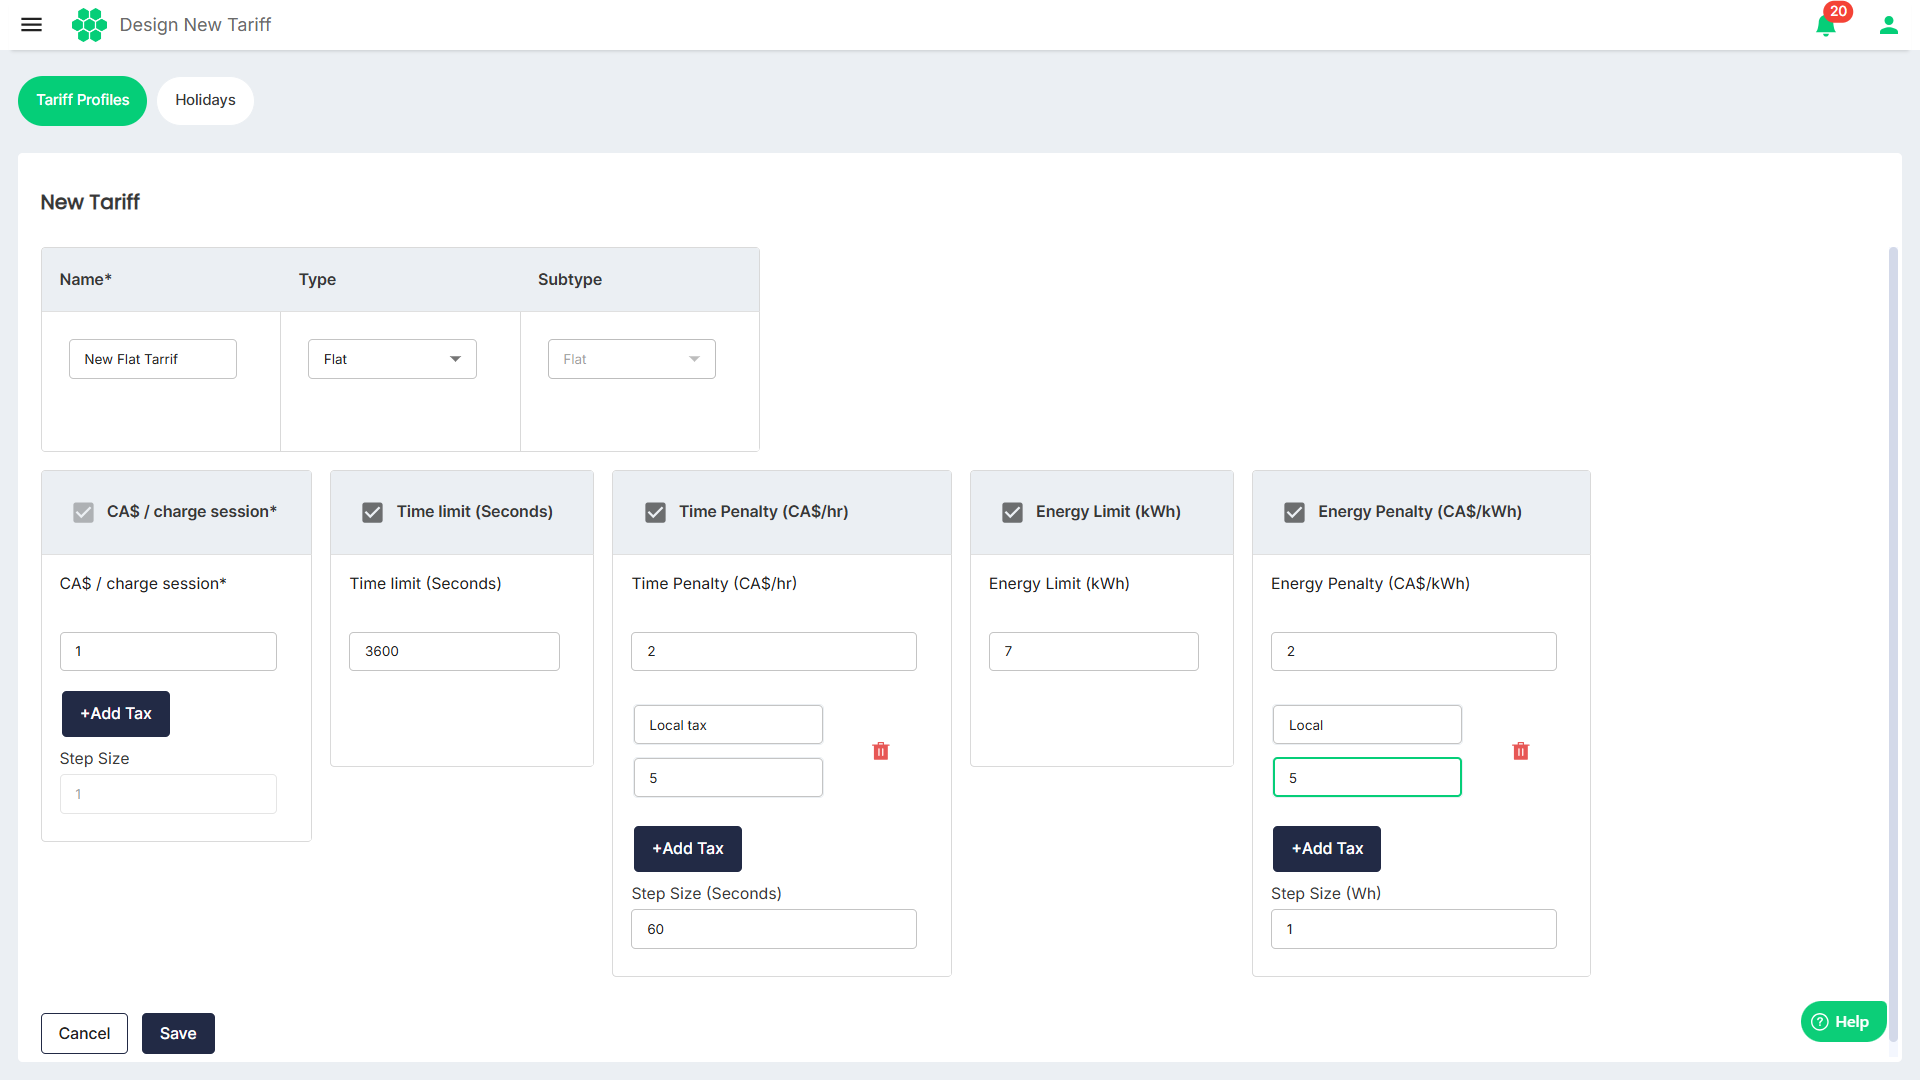Click the green hexagon app logo
Viewport: 1920px width, 1080px height.
tap(89, 24)
